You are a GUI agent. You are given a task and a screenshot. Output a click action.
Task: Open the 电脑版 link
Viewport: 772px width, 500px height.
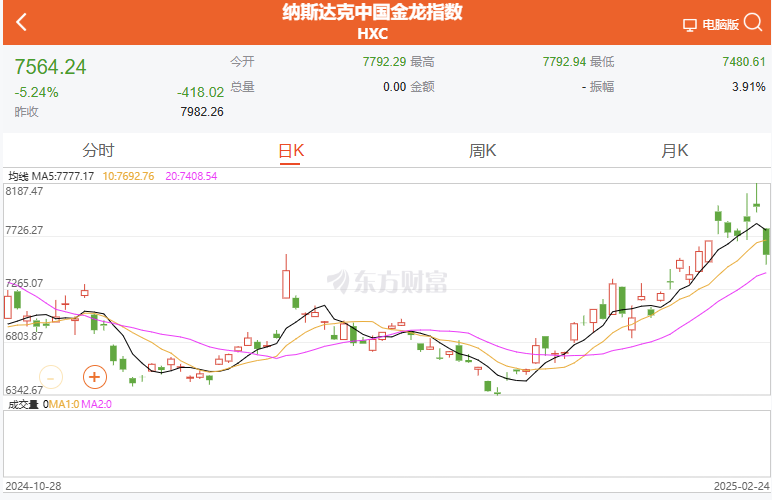pyautogui.click(x=720, y=25)
